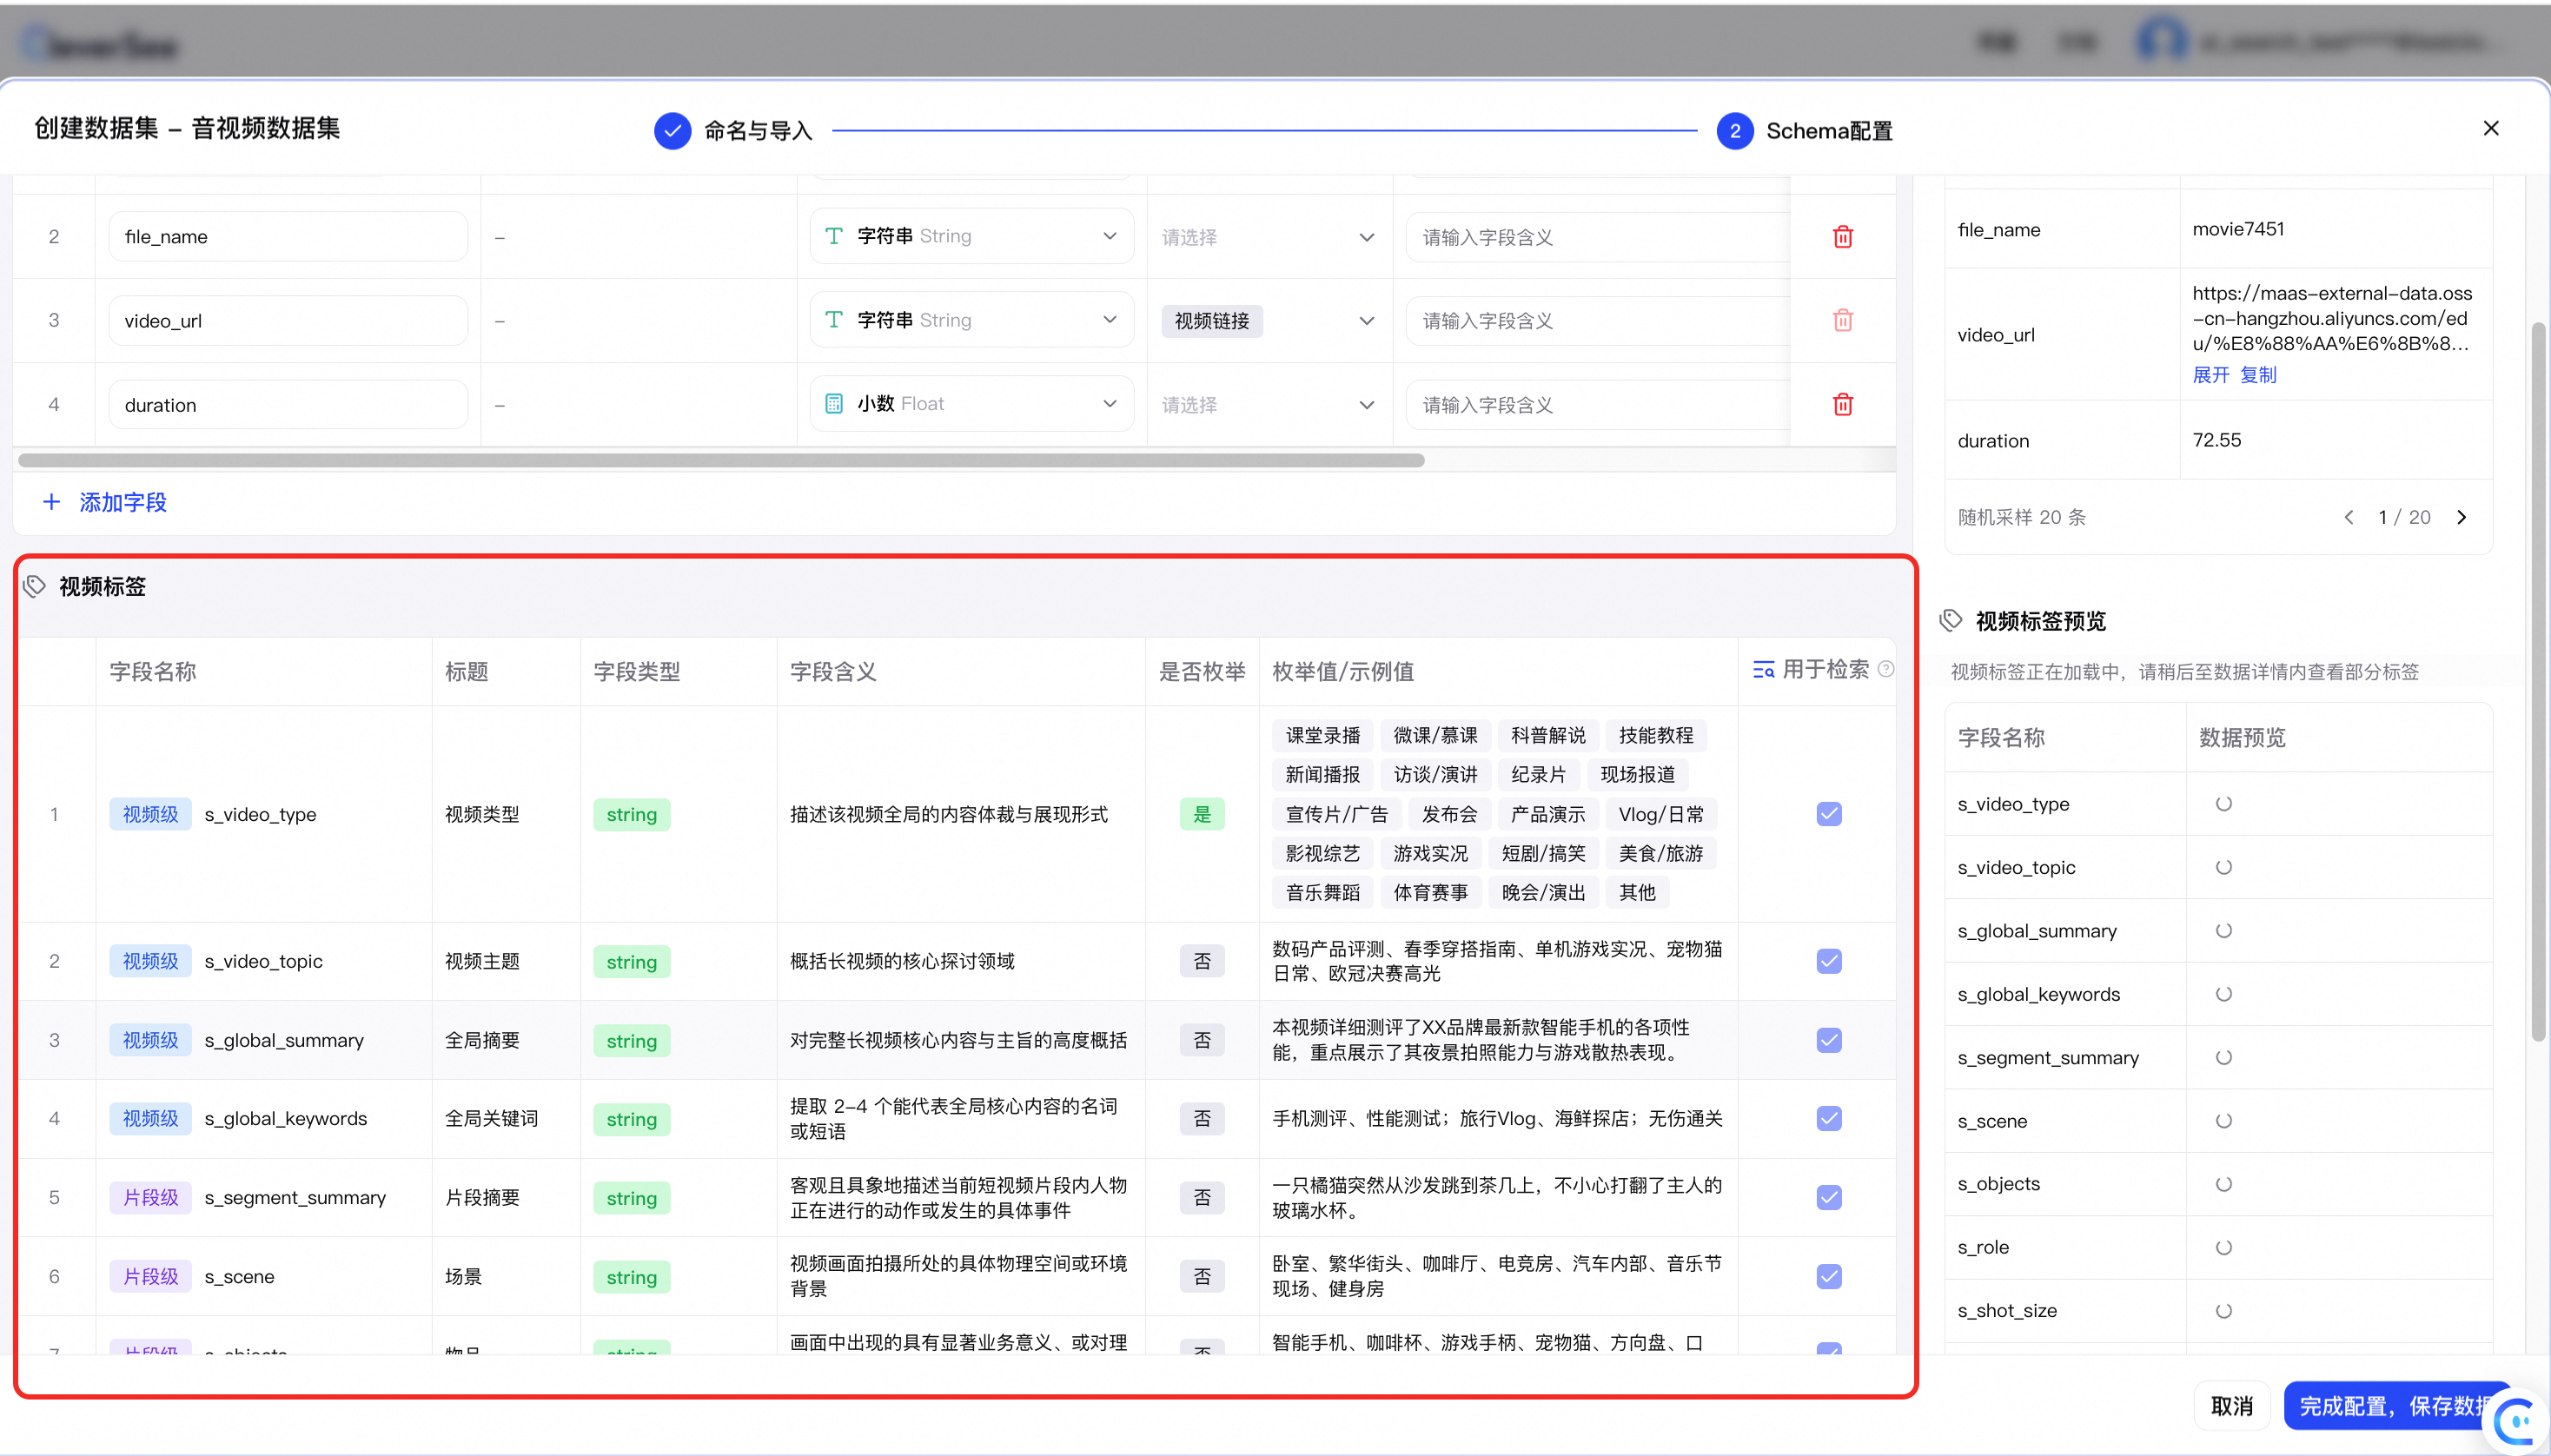Click the plus icon beside 添加字段
Screen dimensions: 2551x1456
[51, 502]
